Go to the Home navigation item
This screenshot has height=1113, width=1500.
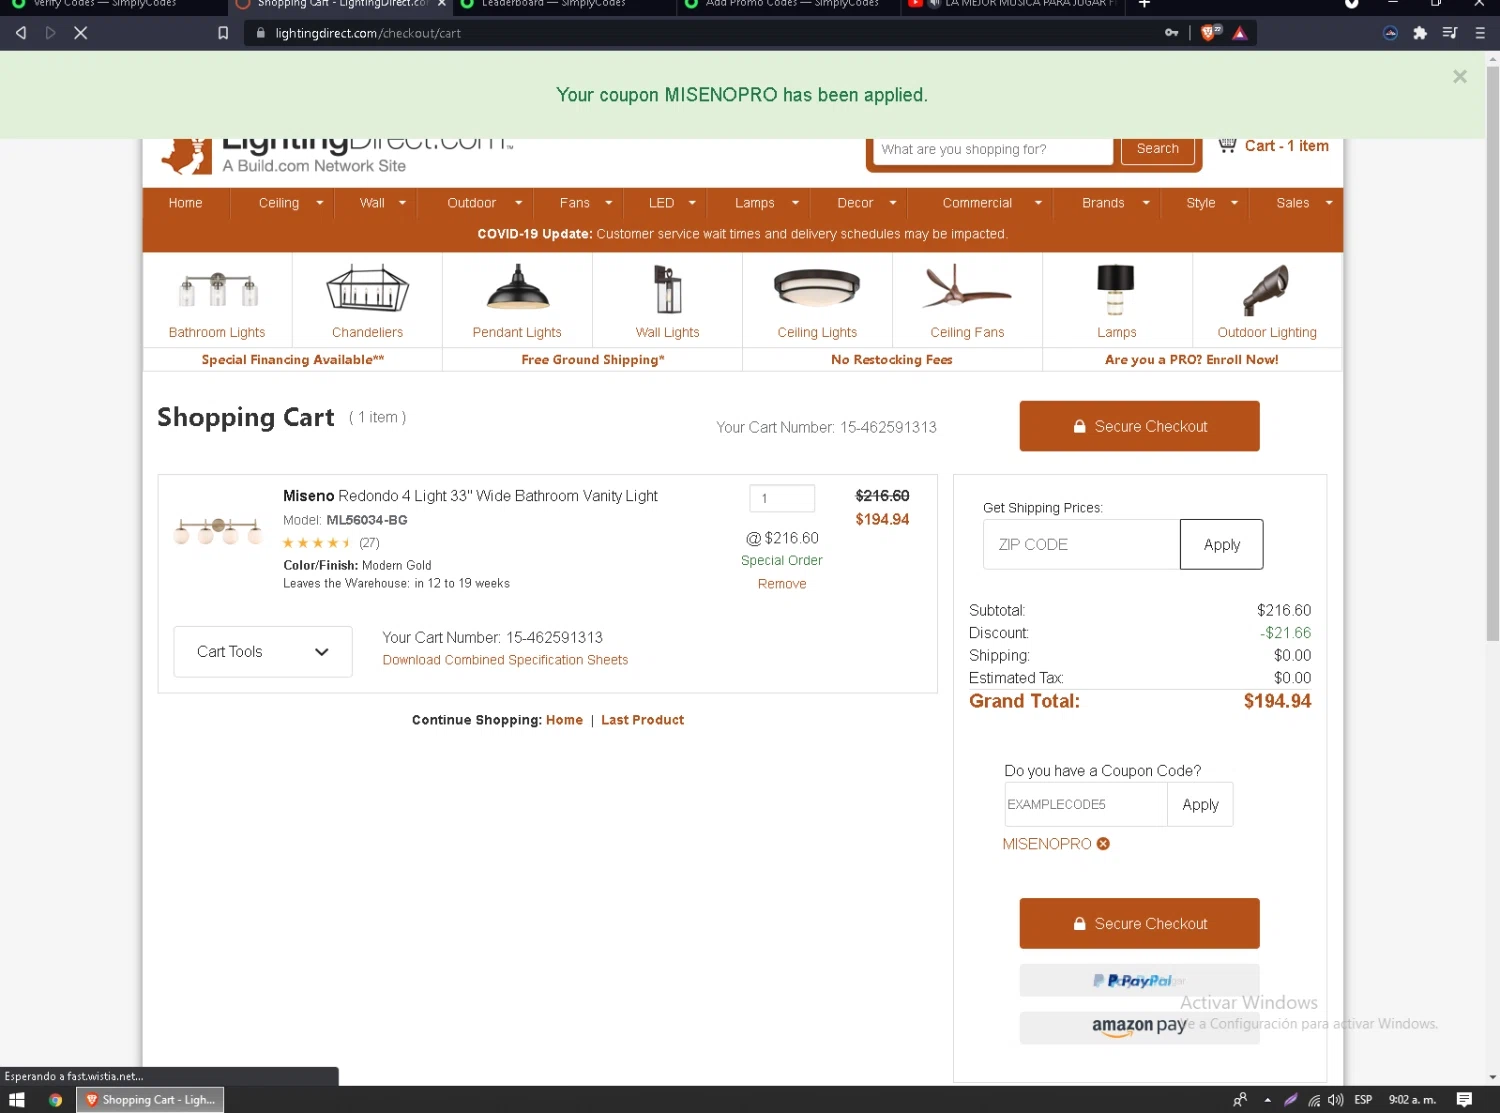[x=185, y=203]
